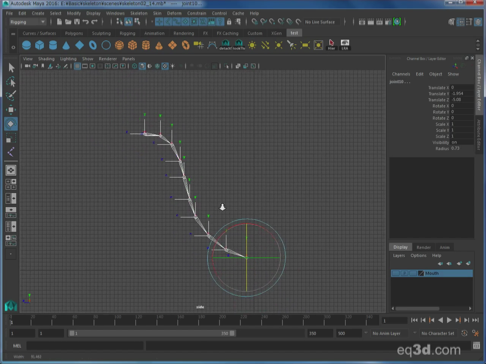Image resolution: width=486 pixels, height=364 pixels.
Task: Click the NURBS sphere shelf icon
Action: (26, 45)
